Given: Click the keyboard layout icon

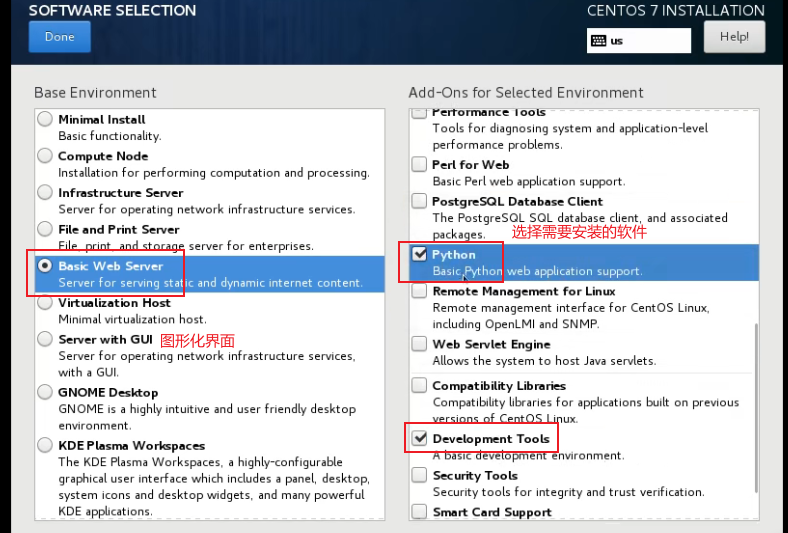Looking at the screenshot, I should 598,41.
